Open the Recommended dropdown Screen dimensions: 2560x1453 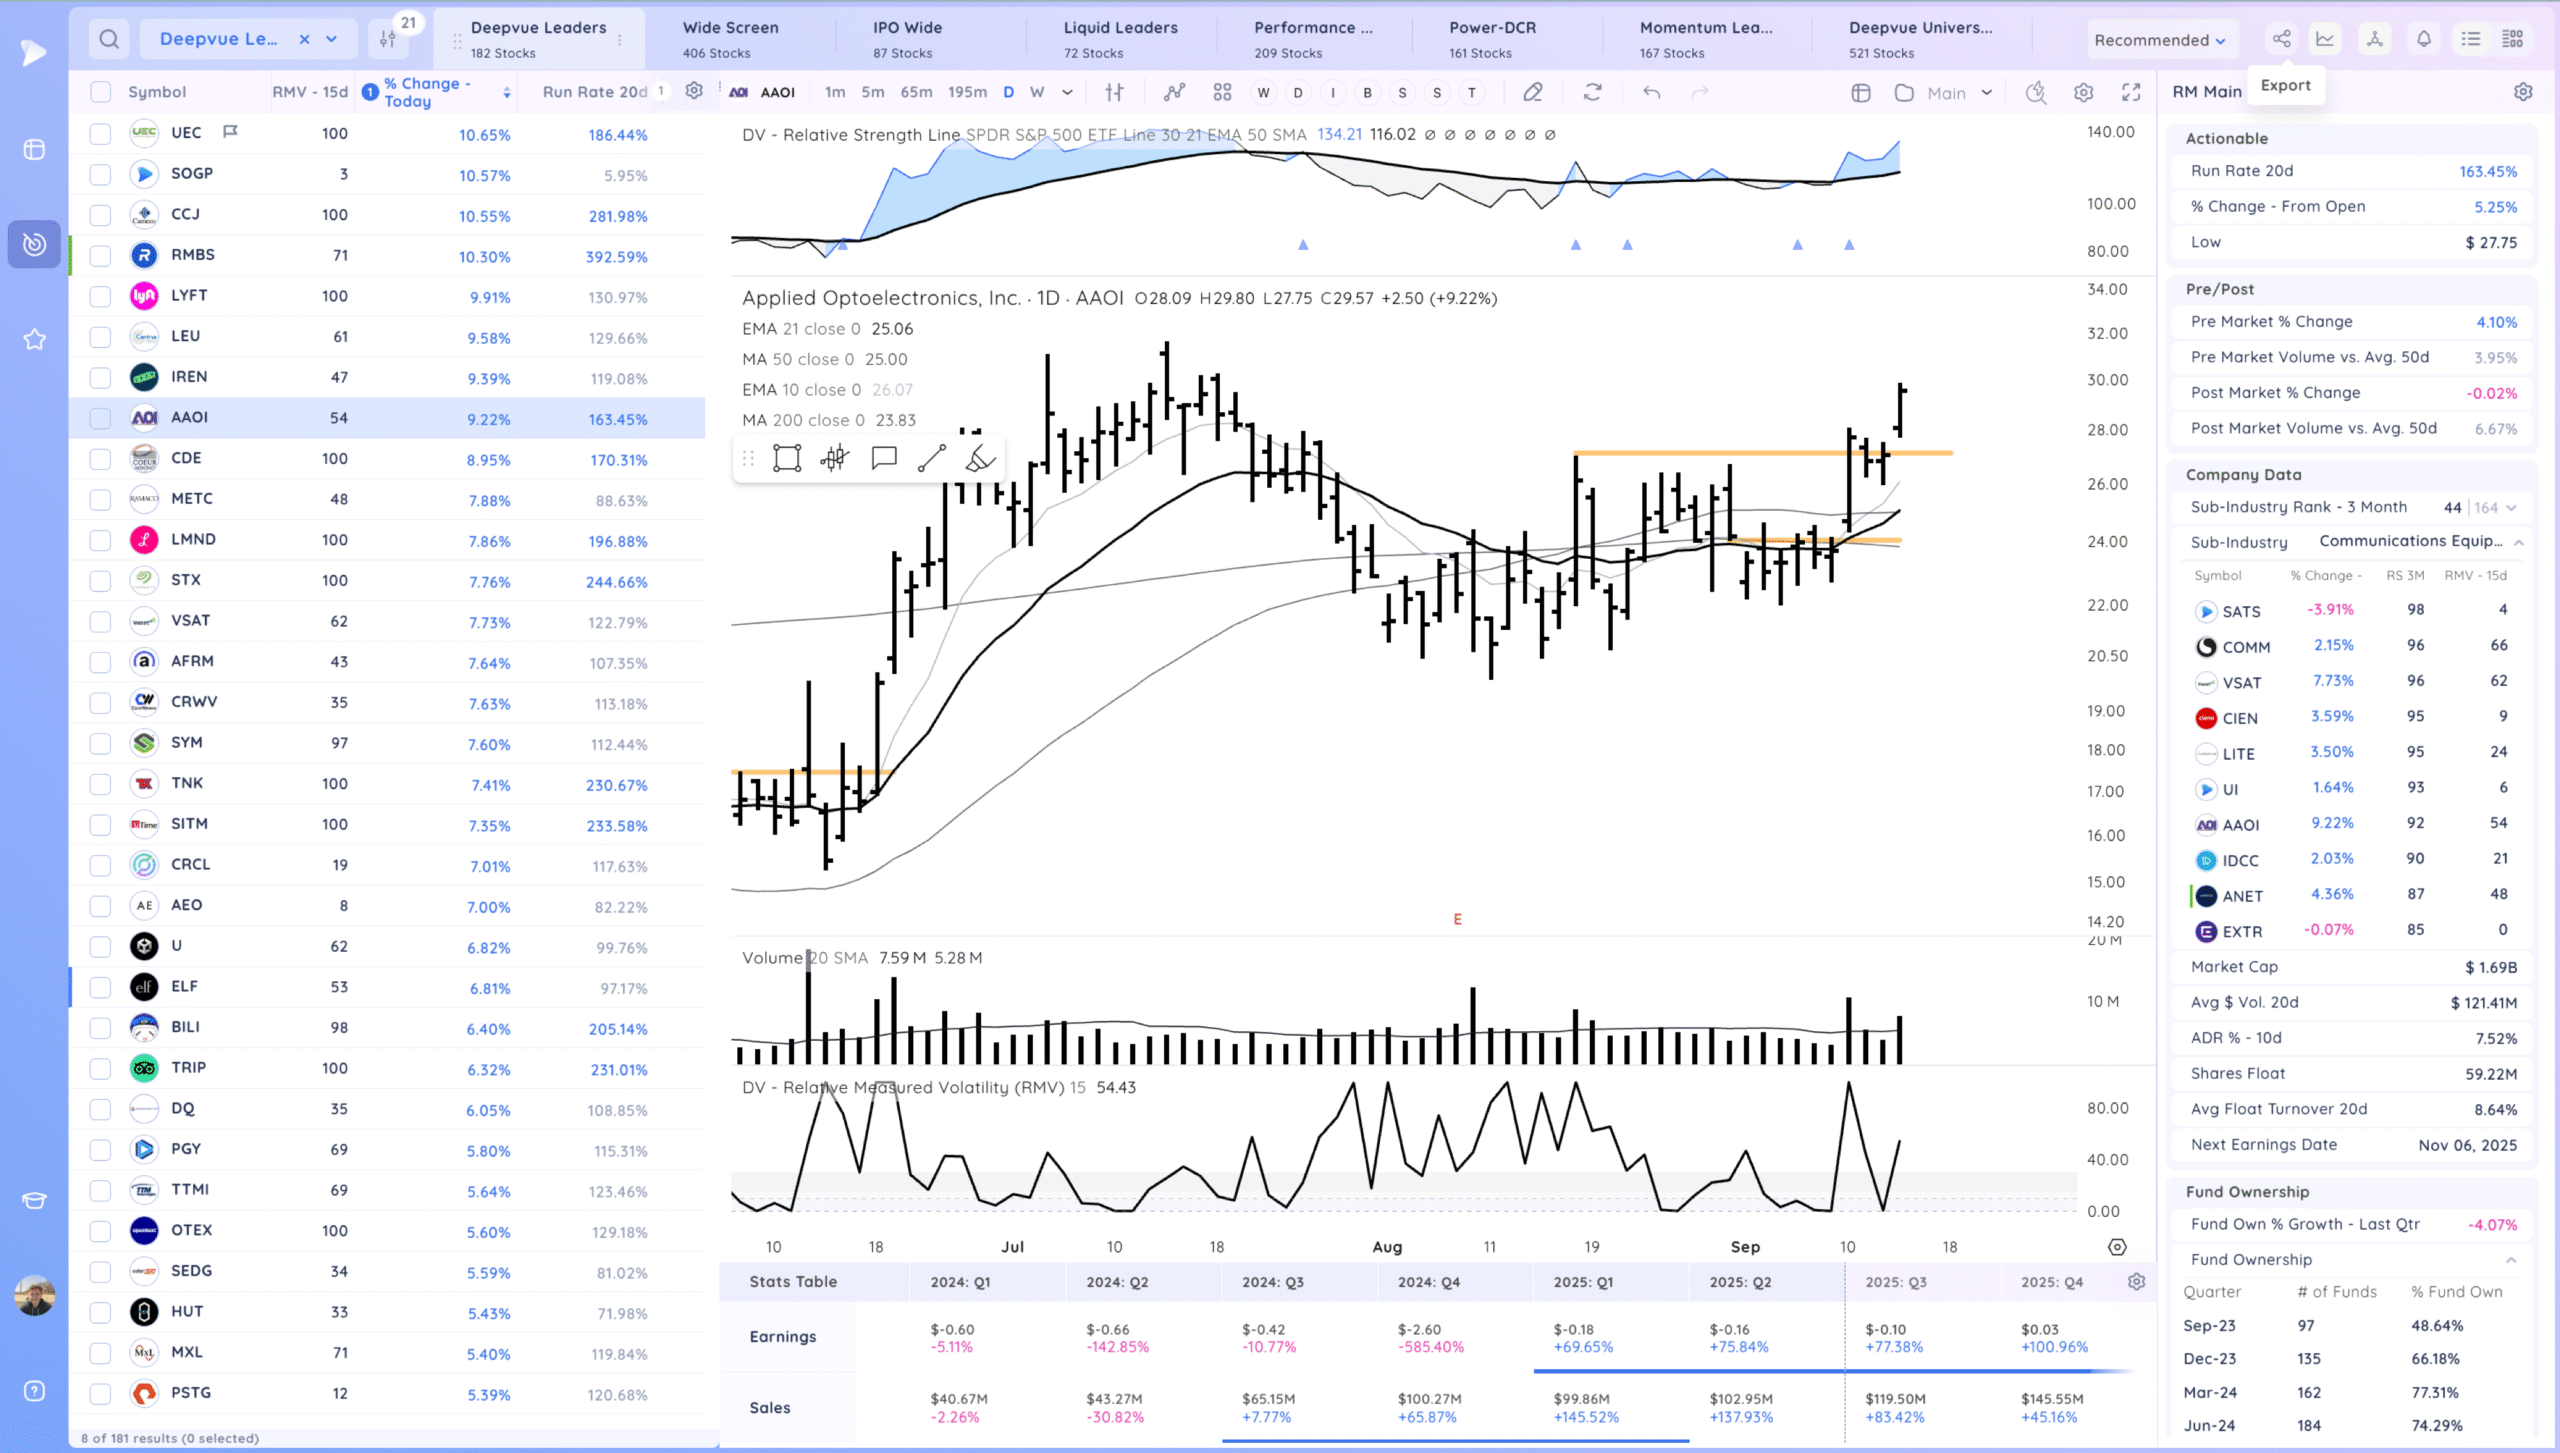2159,40
